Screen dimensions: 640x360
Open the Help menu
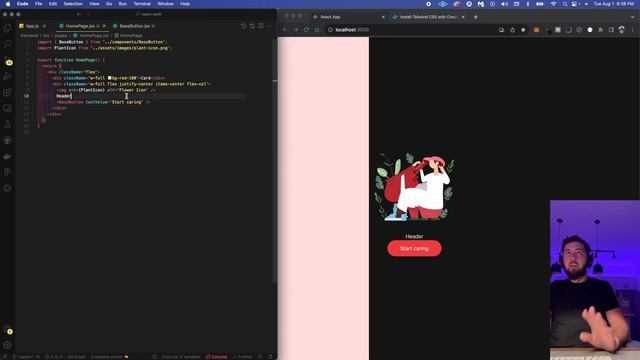click(x=185, y=4)
